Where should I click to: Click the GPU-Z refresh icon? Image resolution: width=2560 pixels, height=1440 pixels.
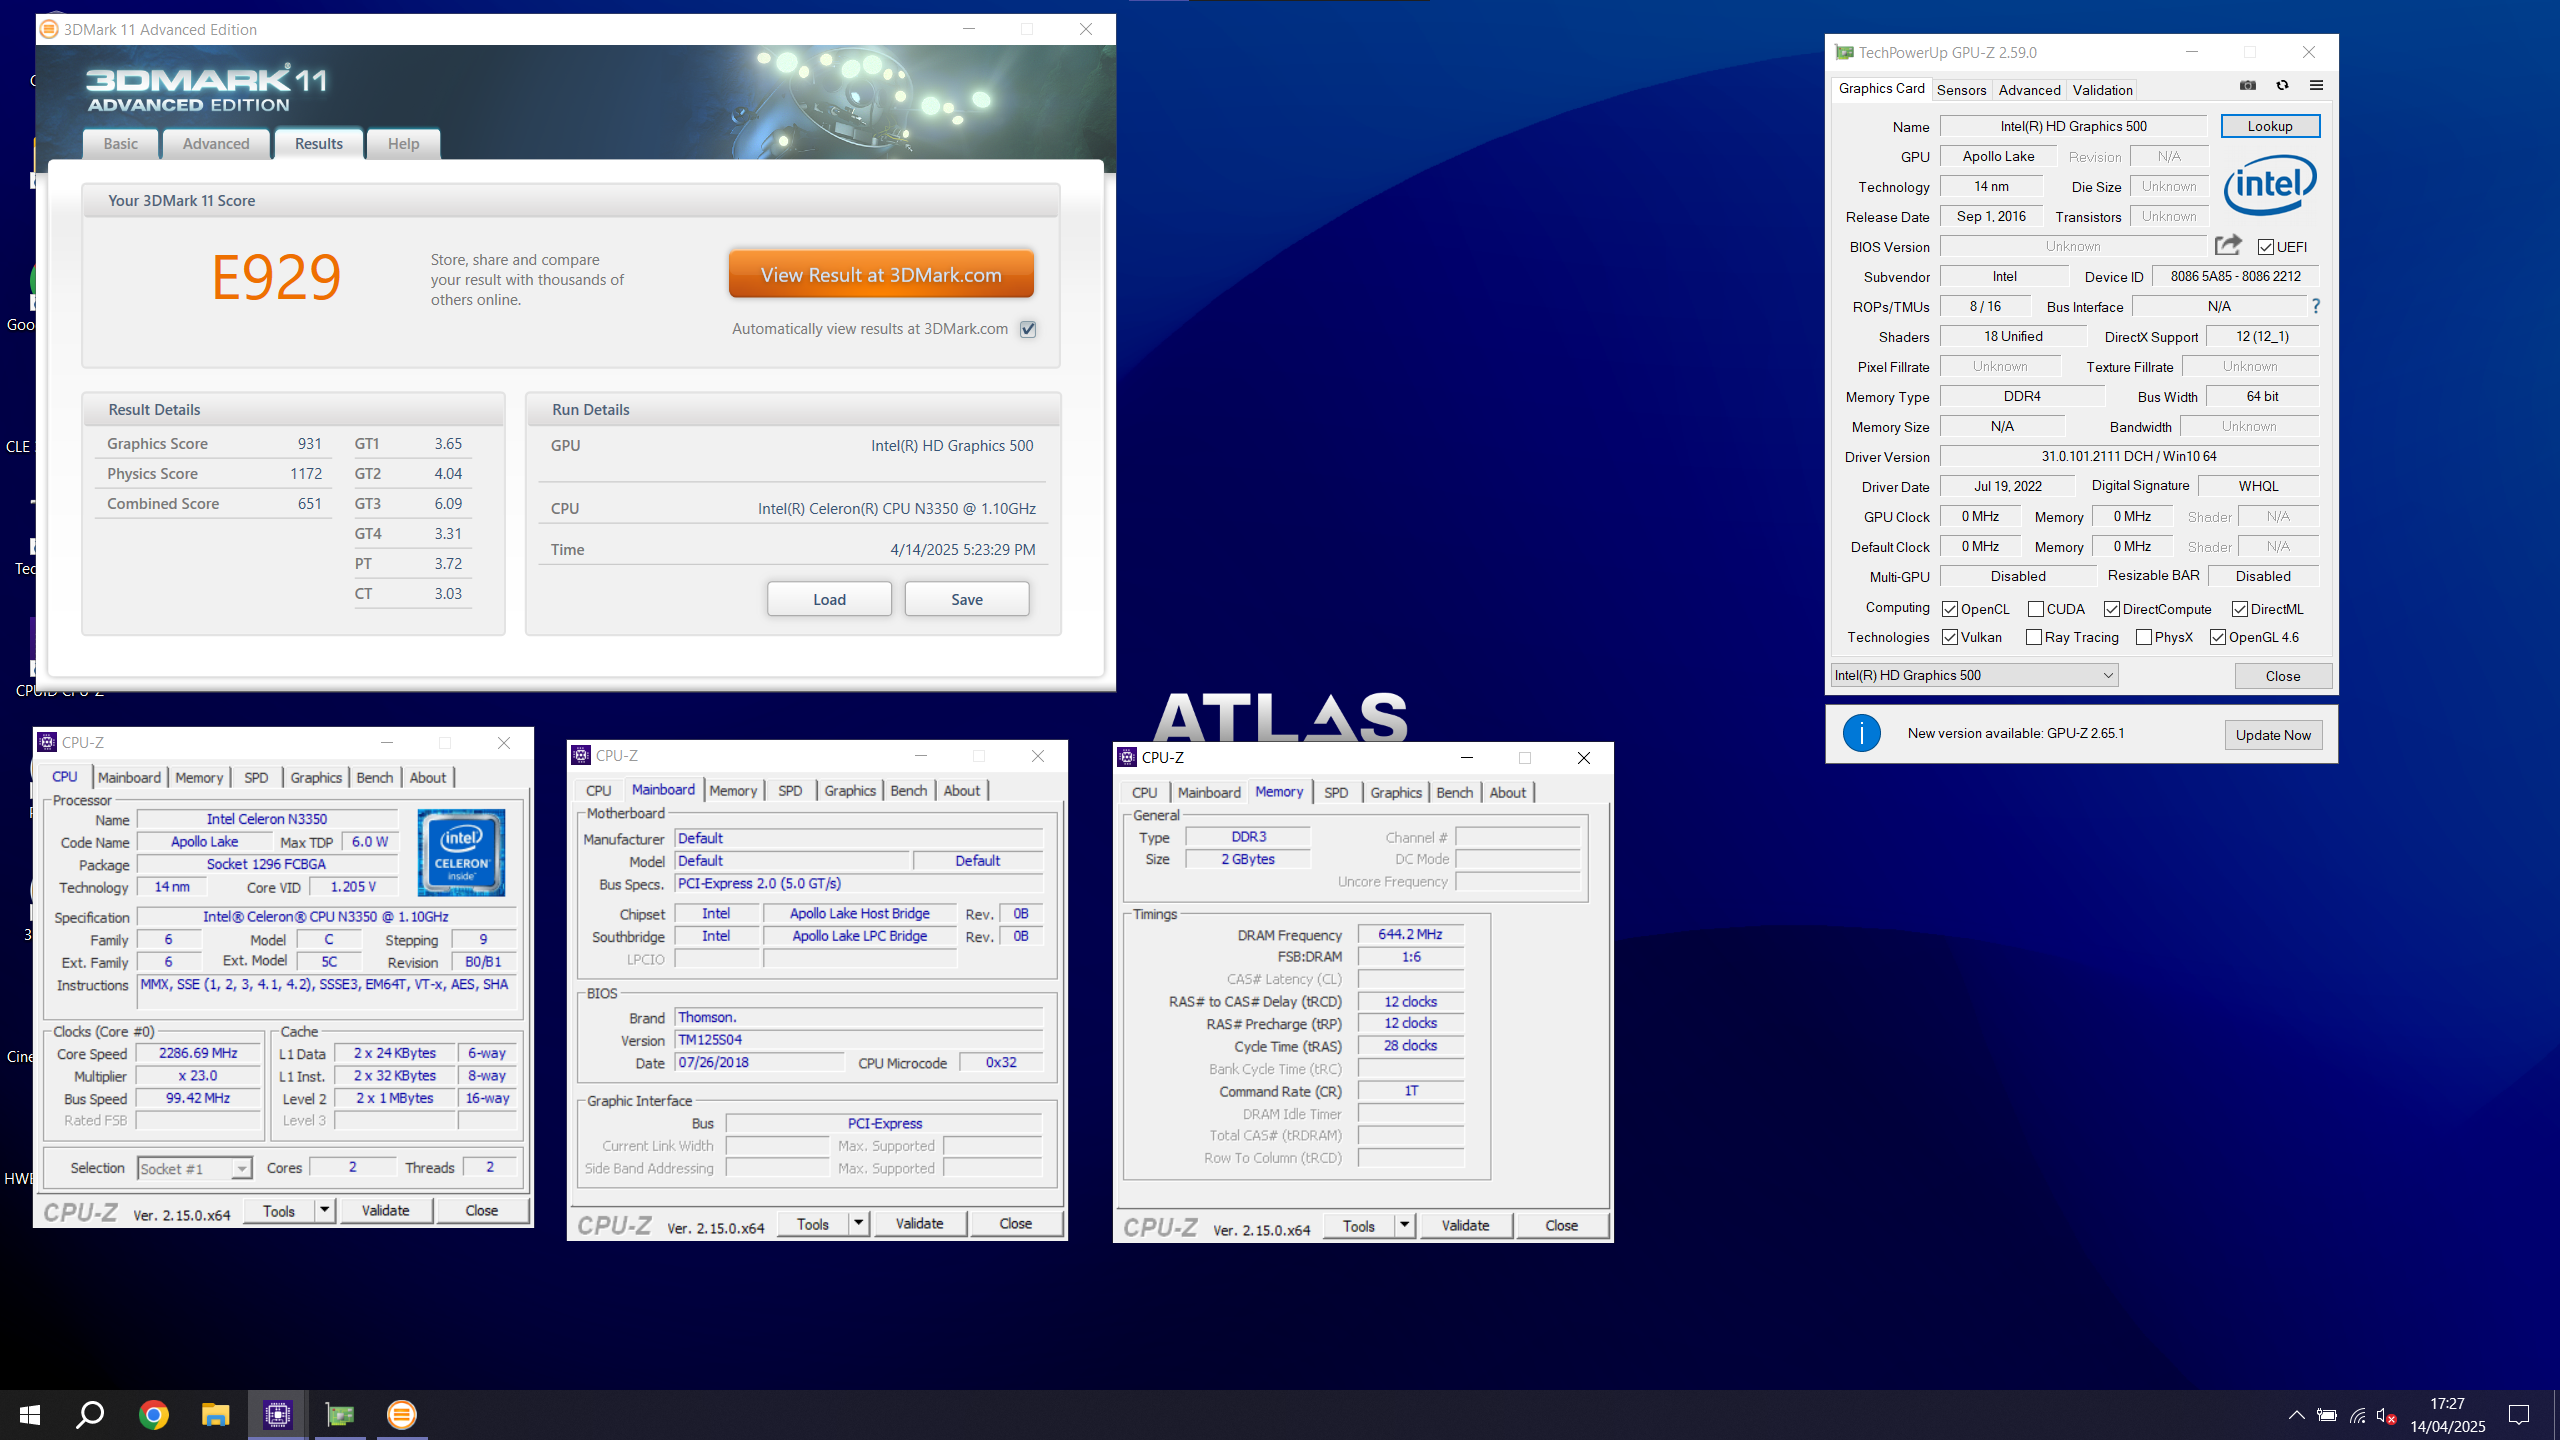[x=2282, y=86]
